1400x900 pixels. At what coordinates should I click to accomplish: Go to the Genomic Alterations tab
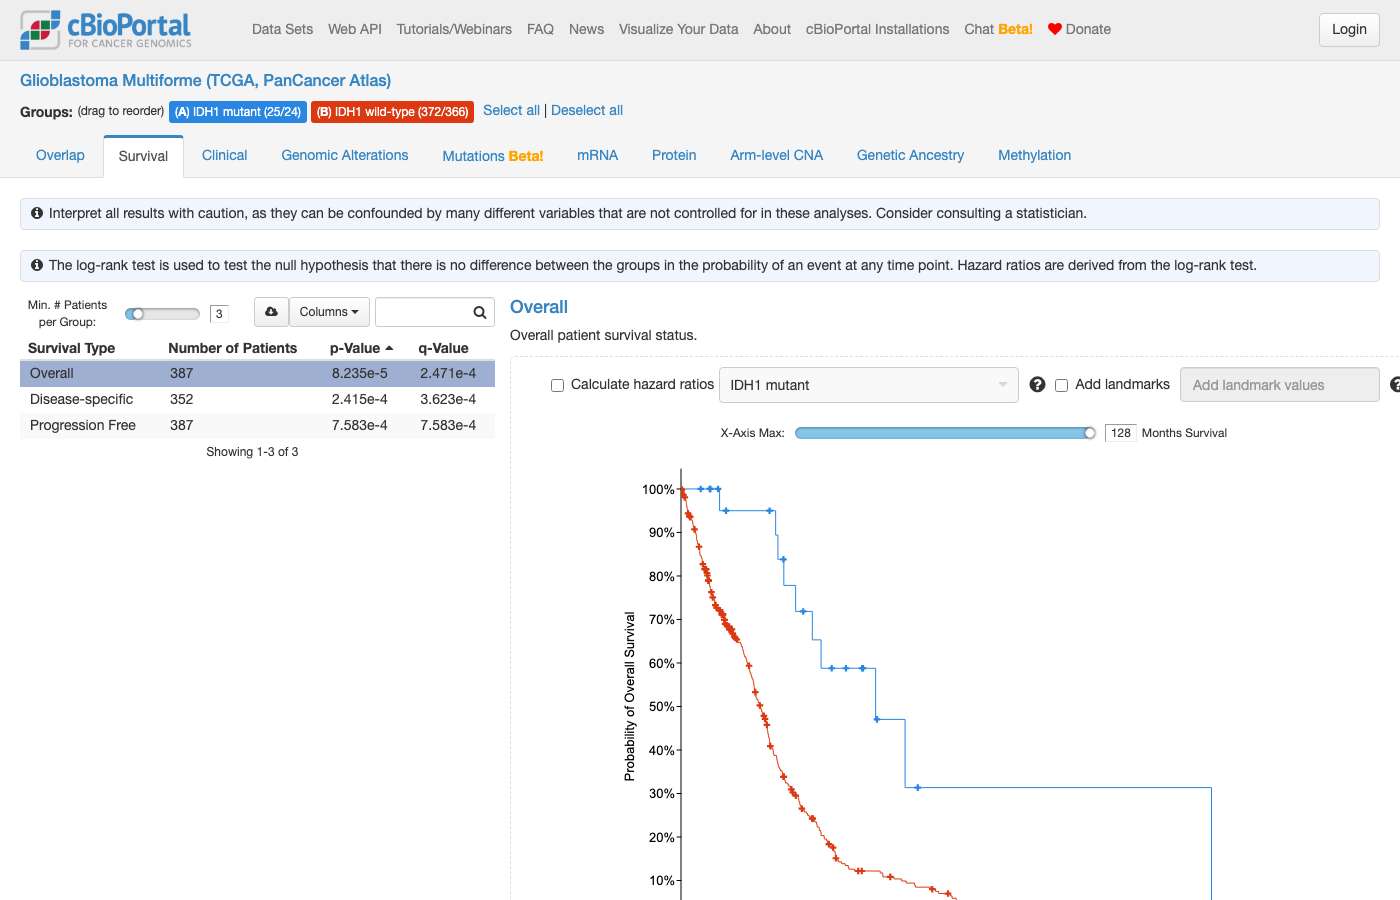coord(345,155)
